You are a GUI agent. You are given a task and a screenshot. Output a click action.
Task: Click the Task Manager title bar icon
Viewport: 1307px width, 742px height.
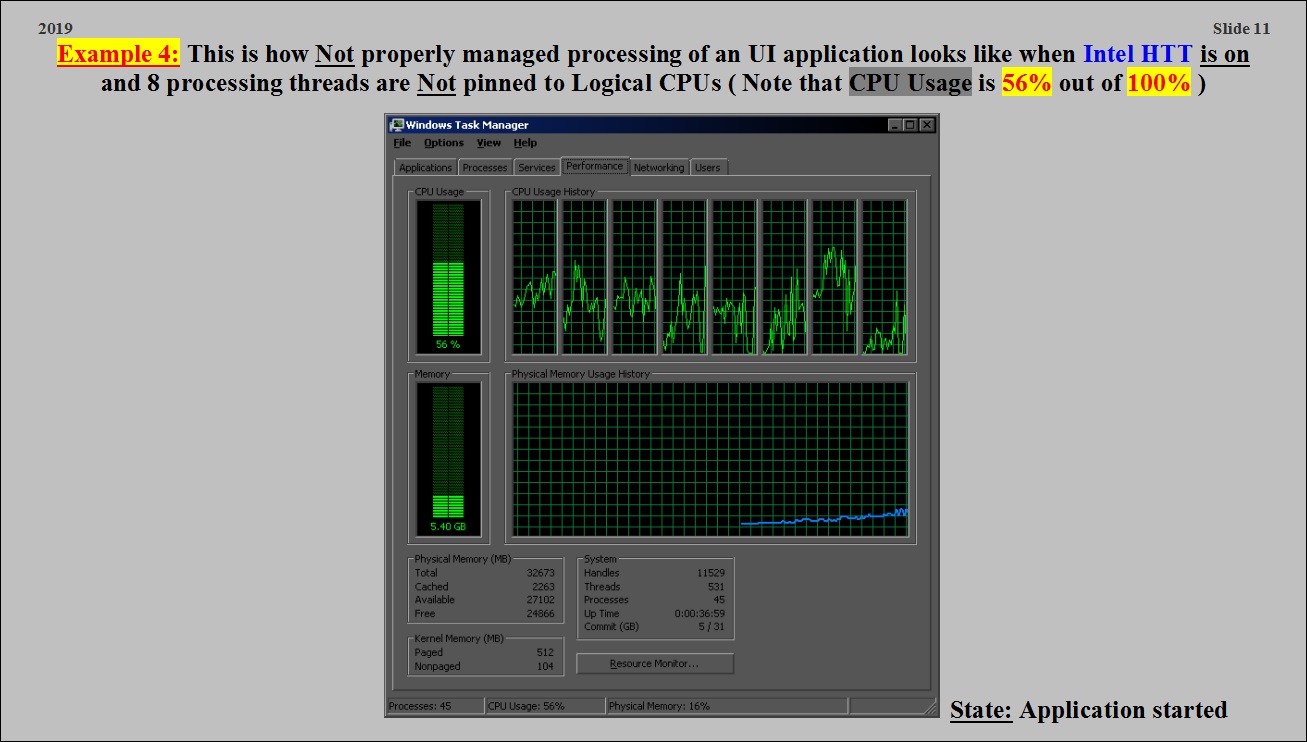(397, 125)
